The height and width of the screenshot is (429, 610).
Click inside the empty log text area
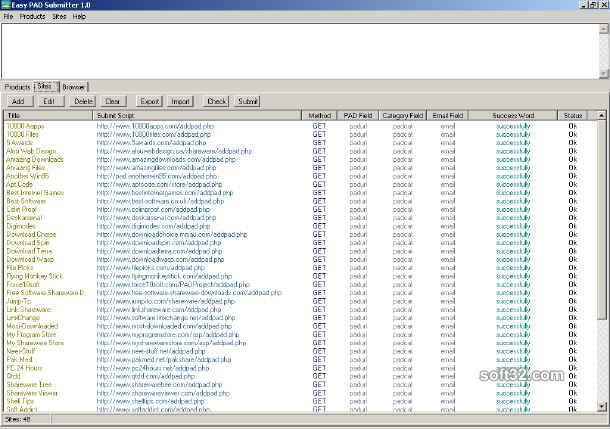pyautogui.click(x=300, y=51)
